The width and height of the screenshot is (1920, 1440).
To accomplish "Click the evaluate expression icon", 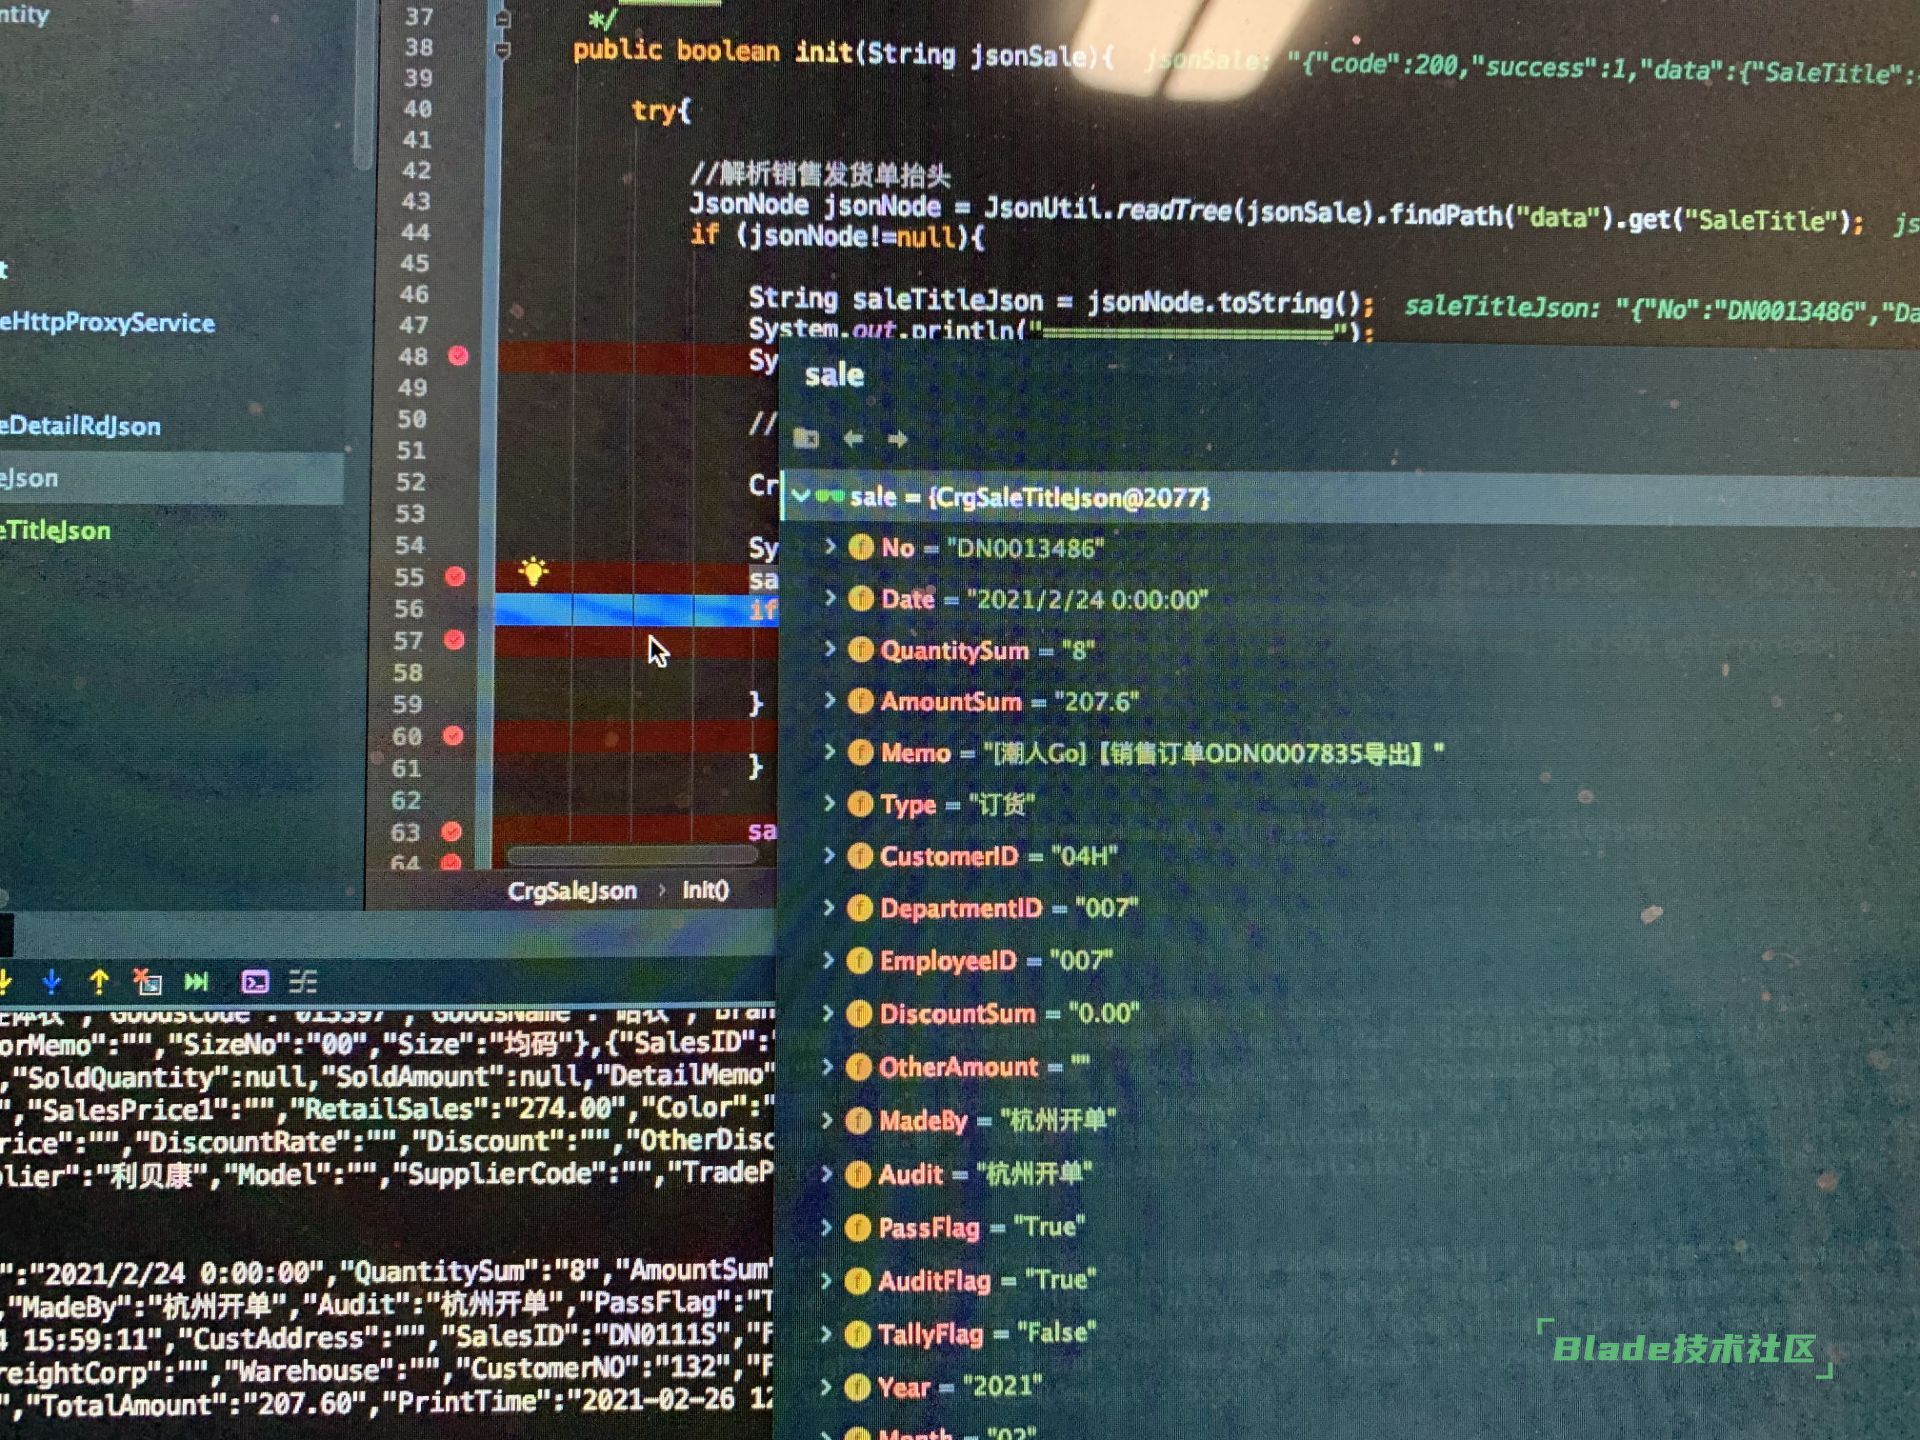I will coord(255,982).
